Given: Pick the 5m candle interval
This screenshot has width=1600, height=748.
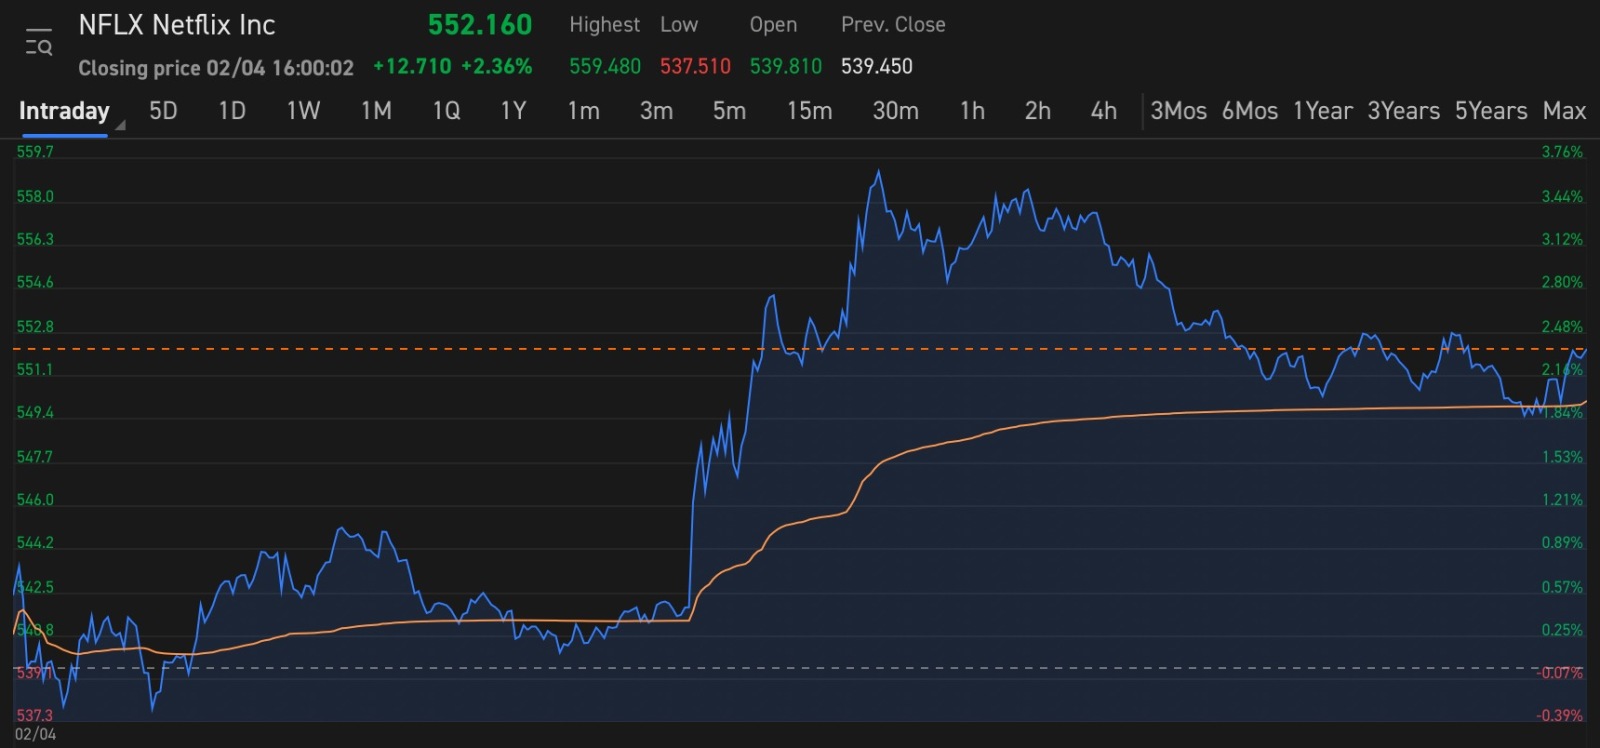Looking at the screenshot, I should pyautogui.click(x=729, y=111).
